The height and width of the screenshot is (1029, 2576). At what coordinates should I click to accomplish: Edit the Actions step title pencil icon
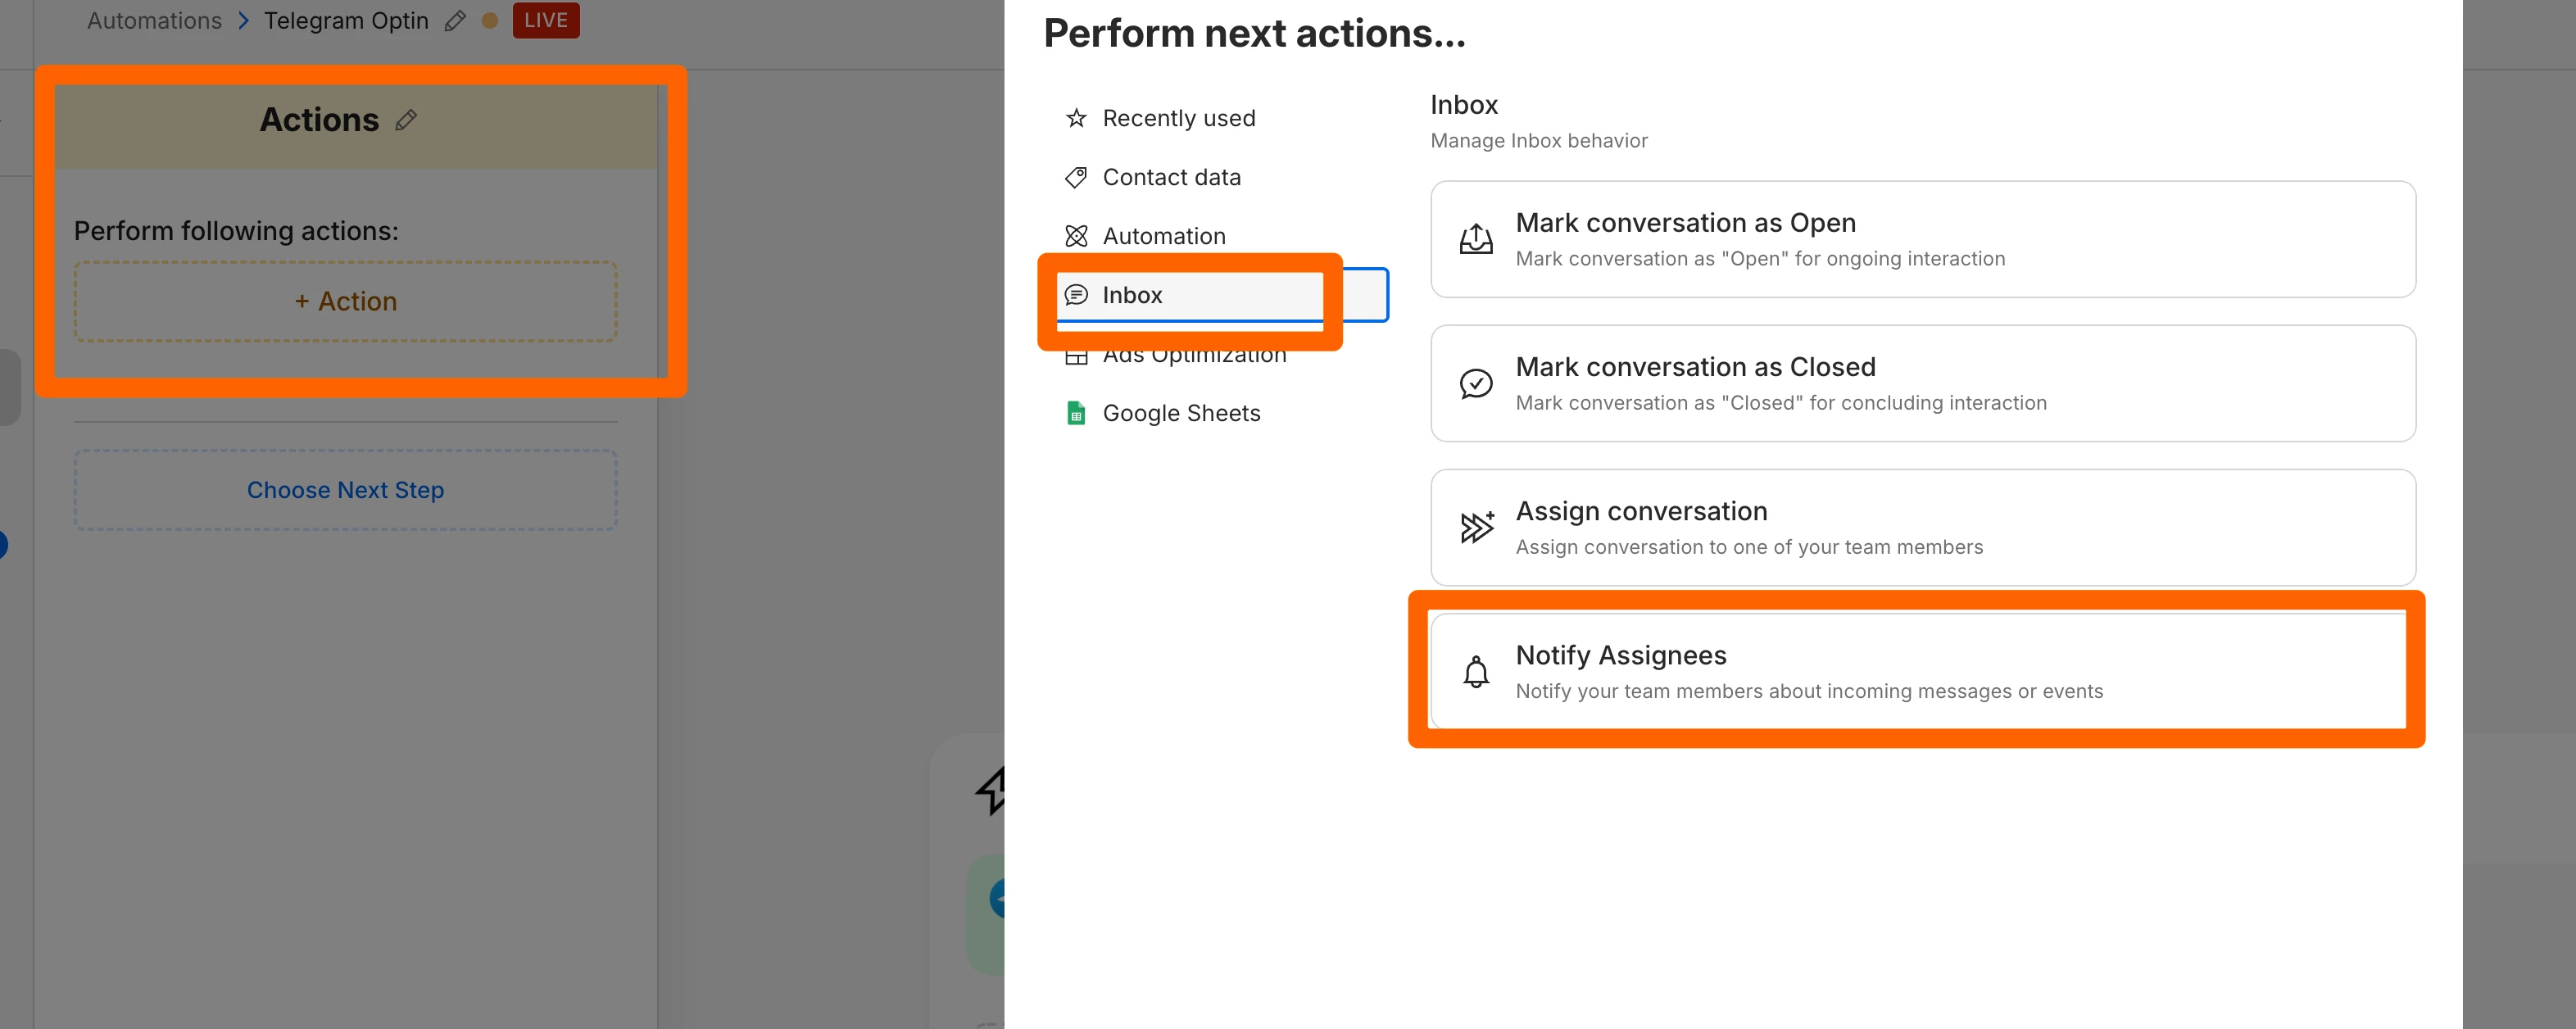coord(406,120)
